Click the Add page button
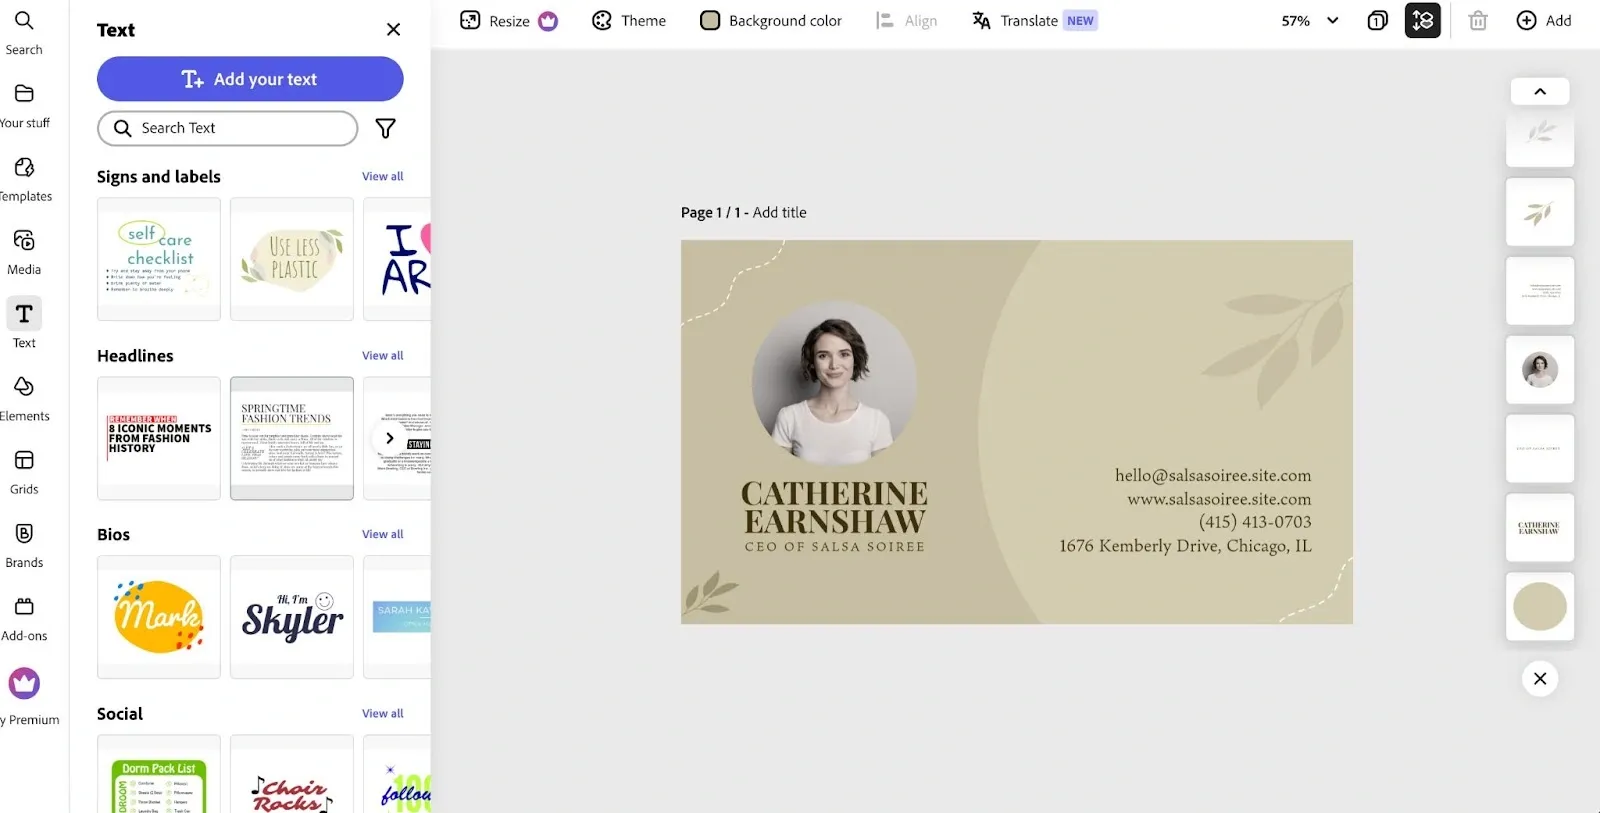The width and height of the screenshot is (1600, 813). tap(1544, 21)
